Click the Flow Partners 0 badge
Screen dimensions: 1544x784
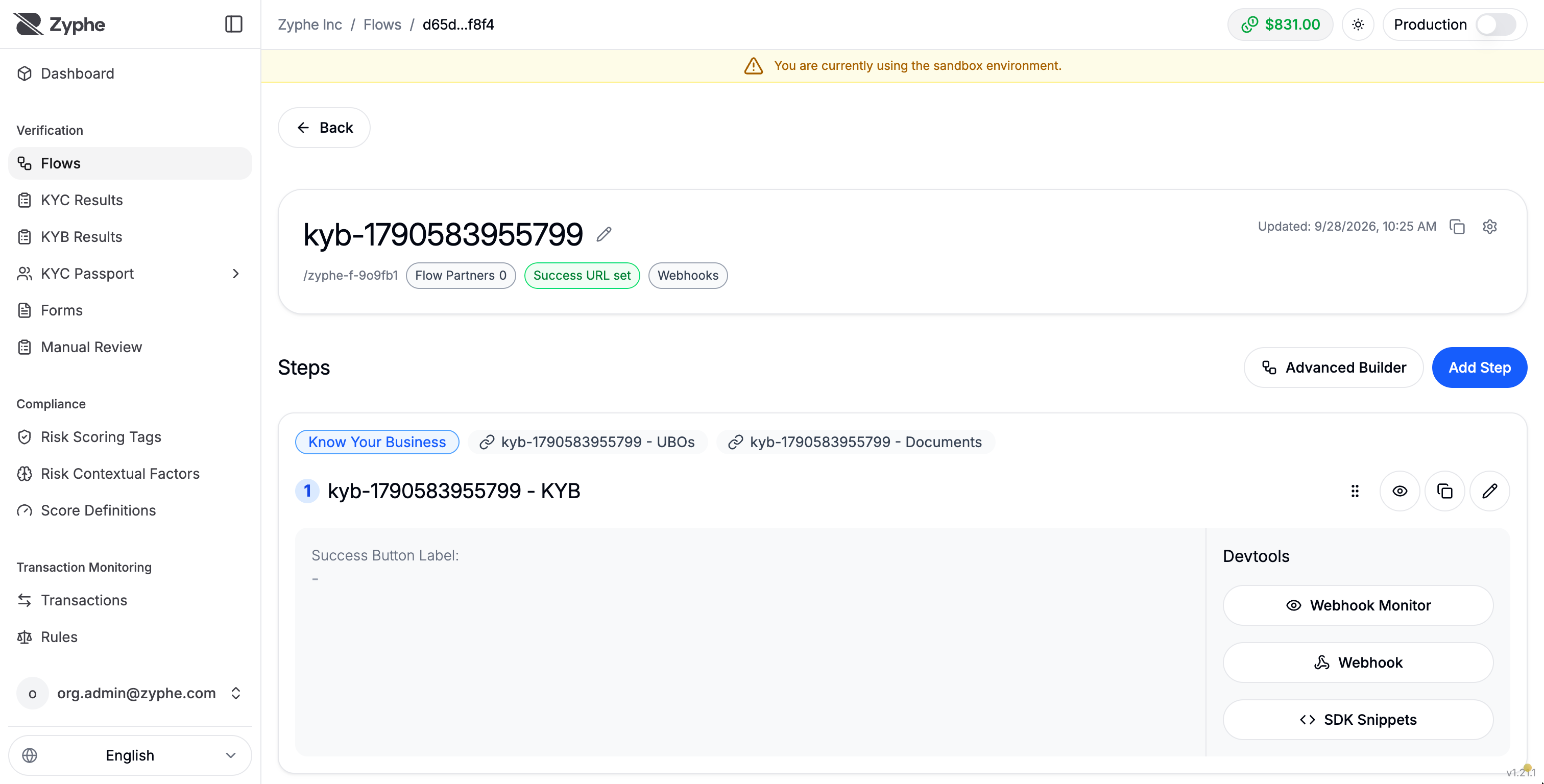click(x=461, y=276)
